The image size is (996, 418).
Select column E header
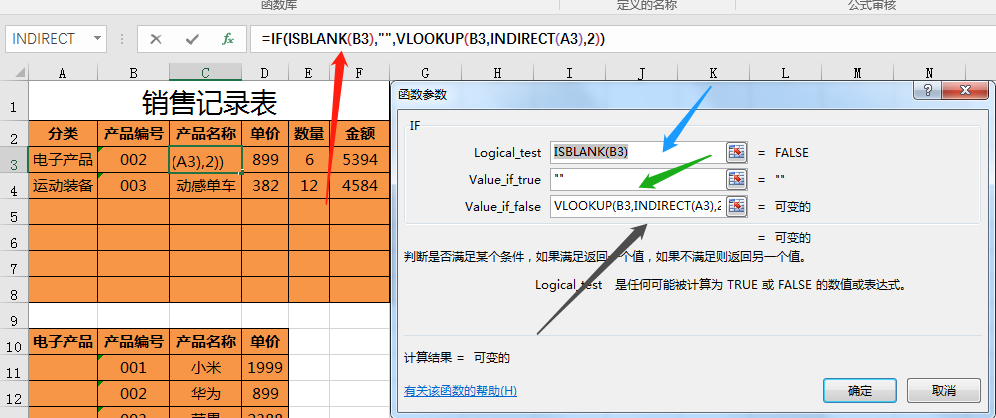click(x=309, y=73)
